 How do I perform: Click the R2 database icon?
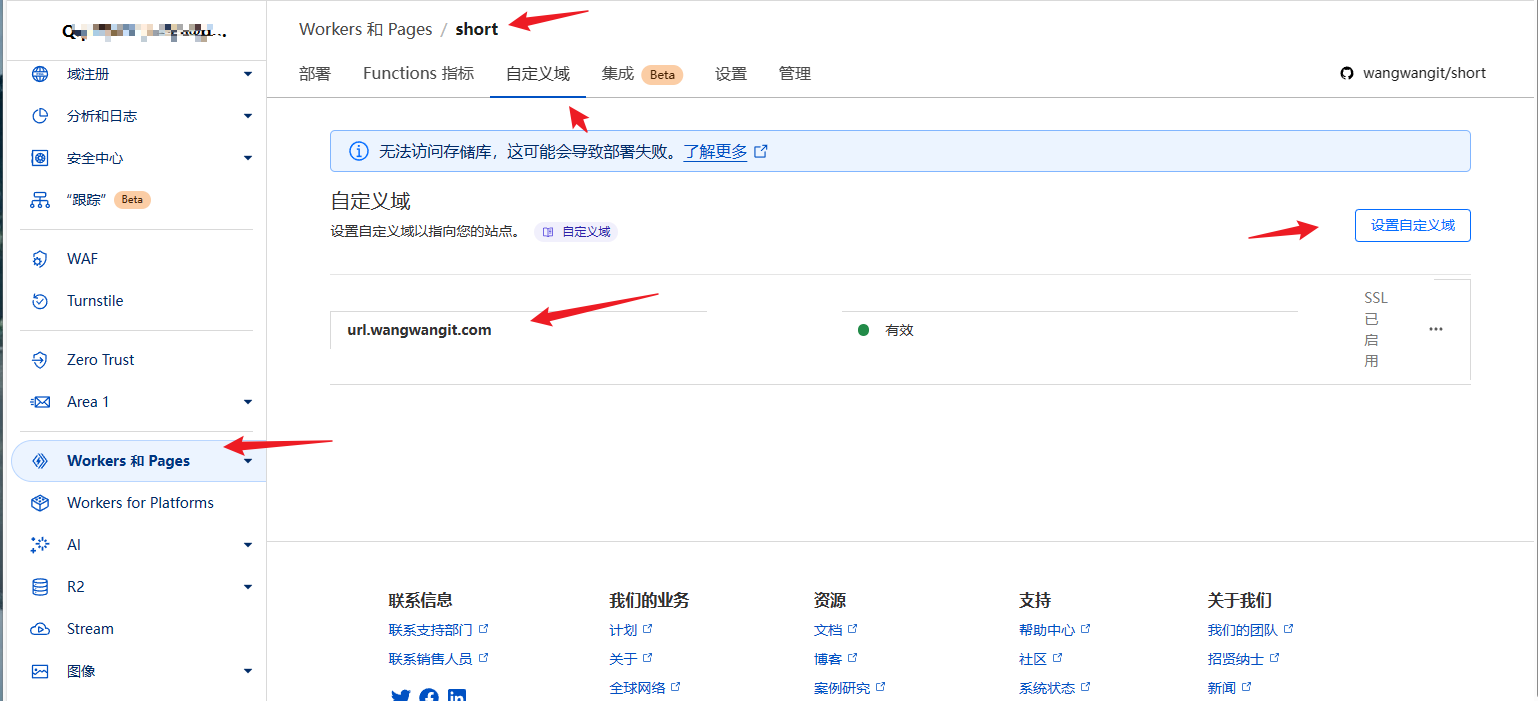click(x=40, y=587)
